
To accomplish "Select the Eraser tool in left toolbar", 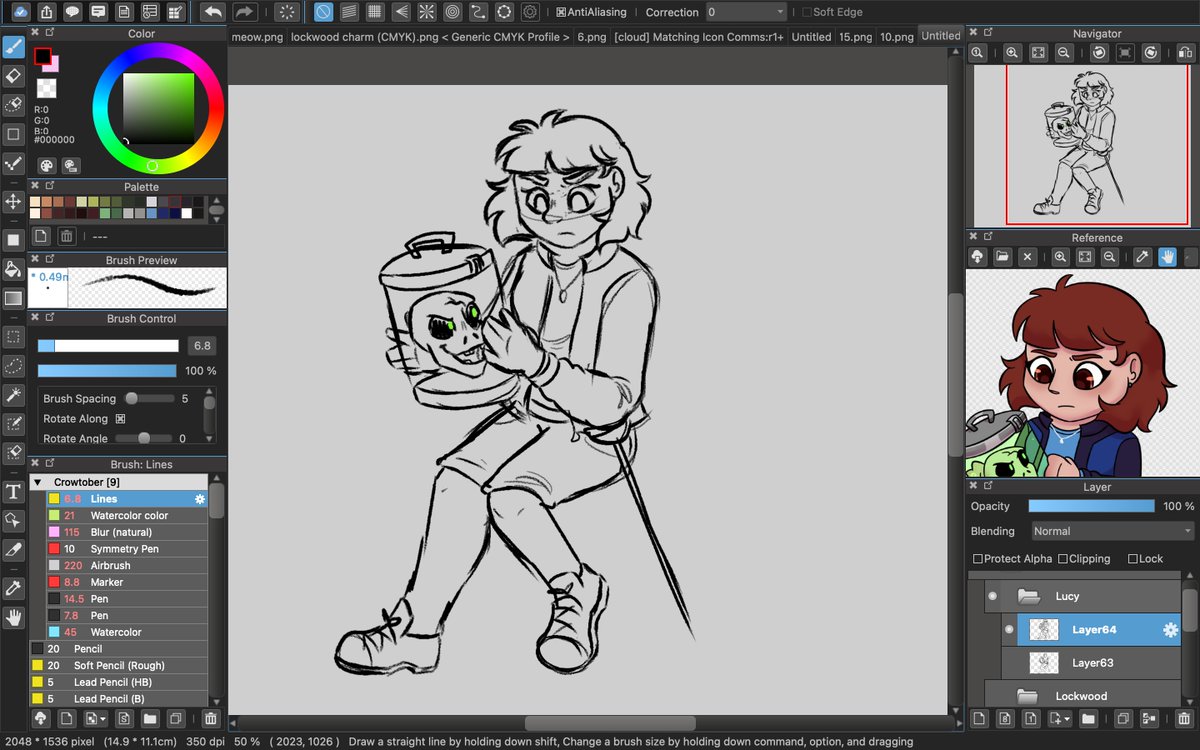I will 13,76.
